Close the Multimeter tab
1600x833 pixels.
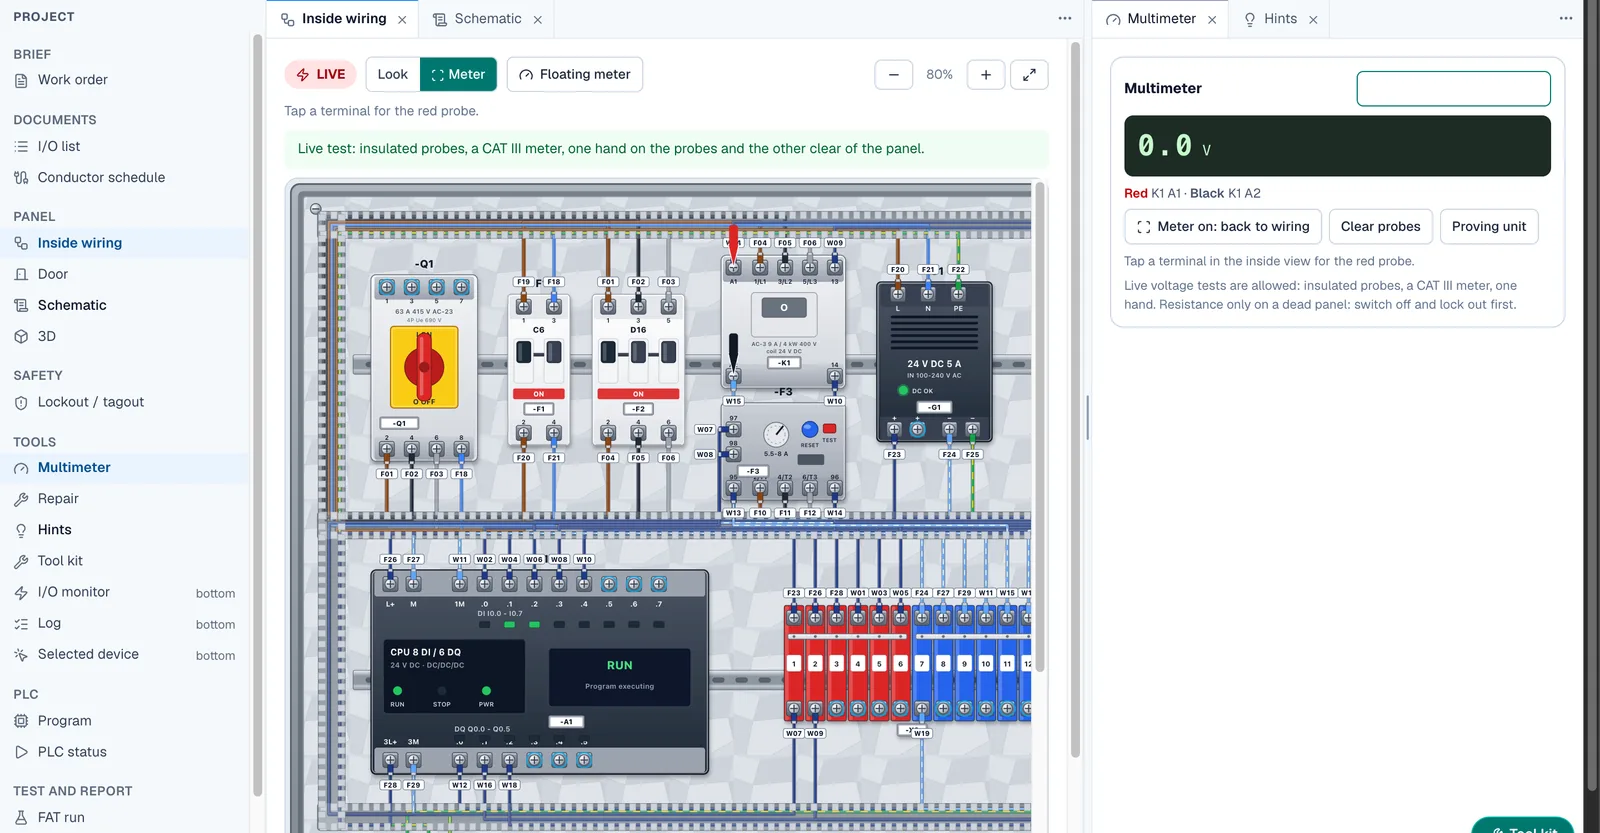coord(1212,20)
